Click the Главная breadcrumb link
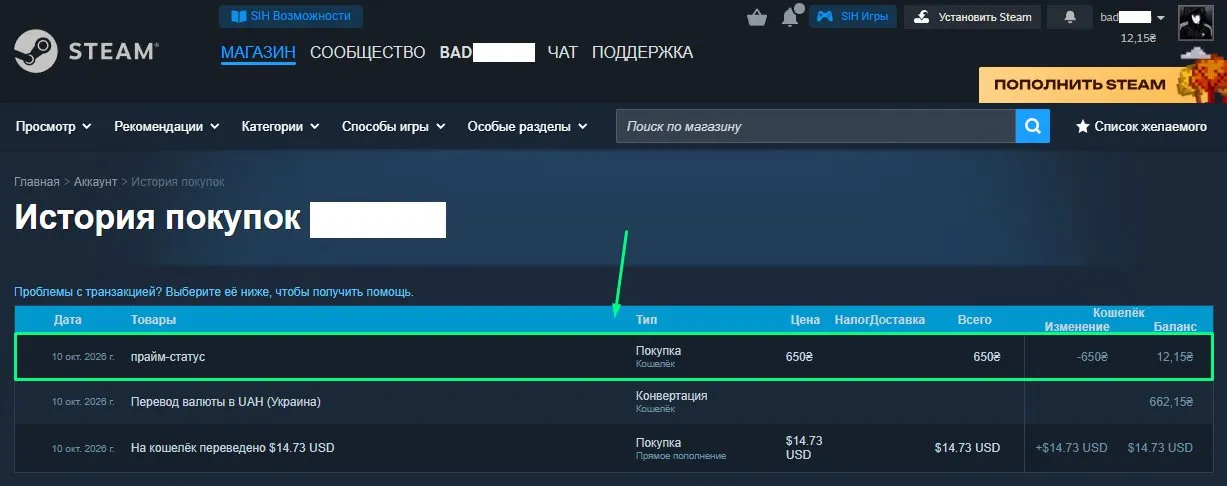Viewport: 1227px width, 486px height. click(x=37, y=182)
